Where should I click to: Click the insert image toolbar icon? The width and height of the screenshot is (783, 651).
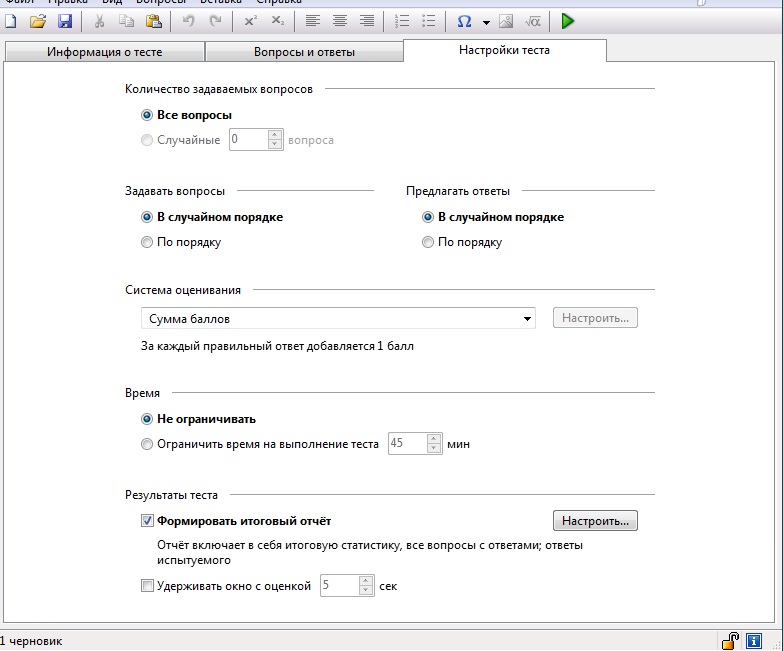coord(506,21)
